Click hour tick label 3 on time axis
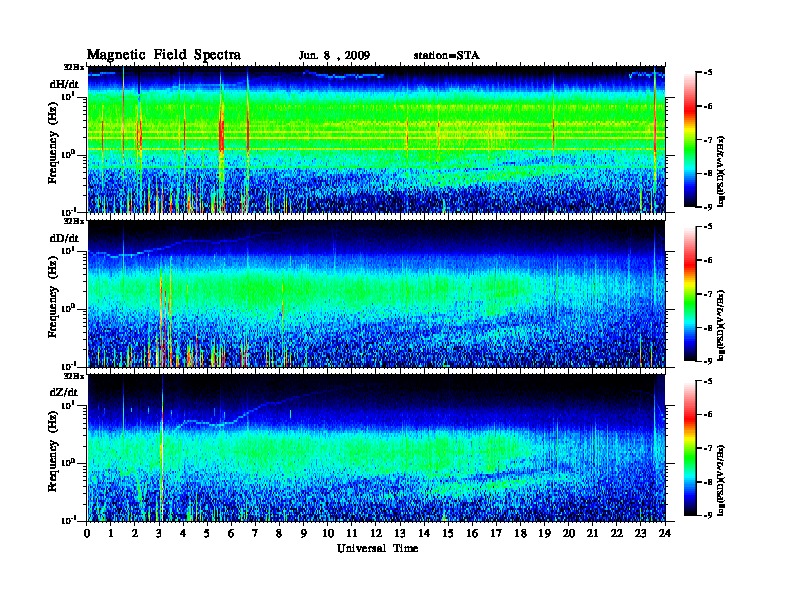The image size is (792, 612). pos(159,533)
